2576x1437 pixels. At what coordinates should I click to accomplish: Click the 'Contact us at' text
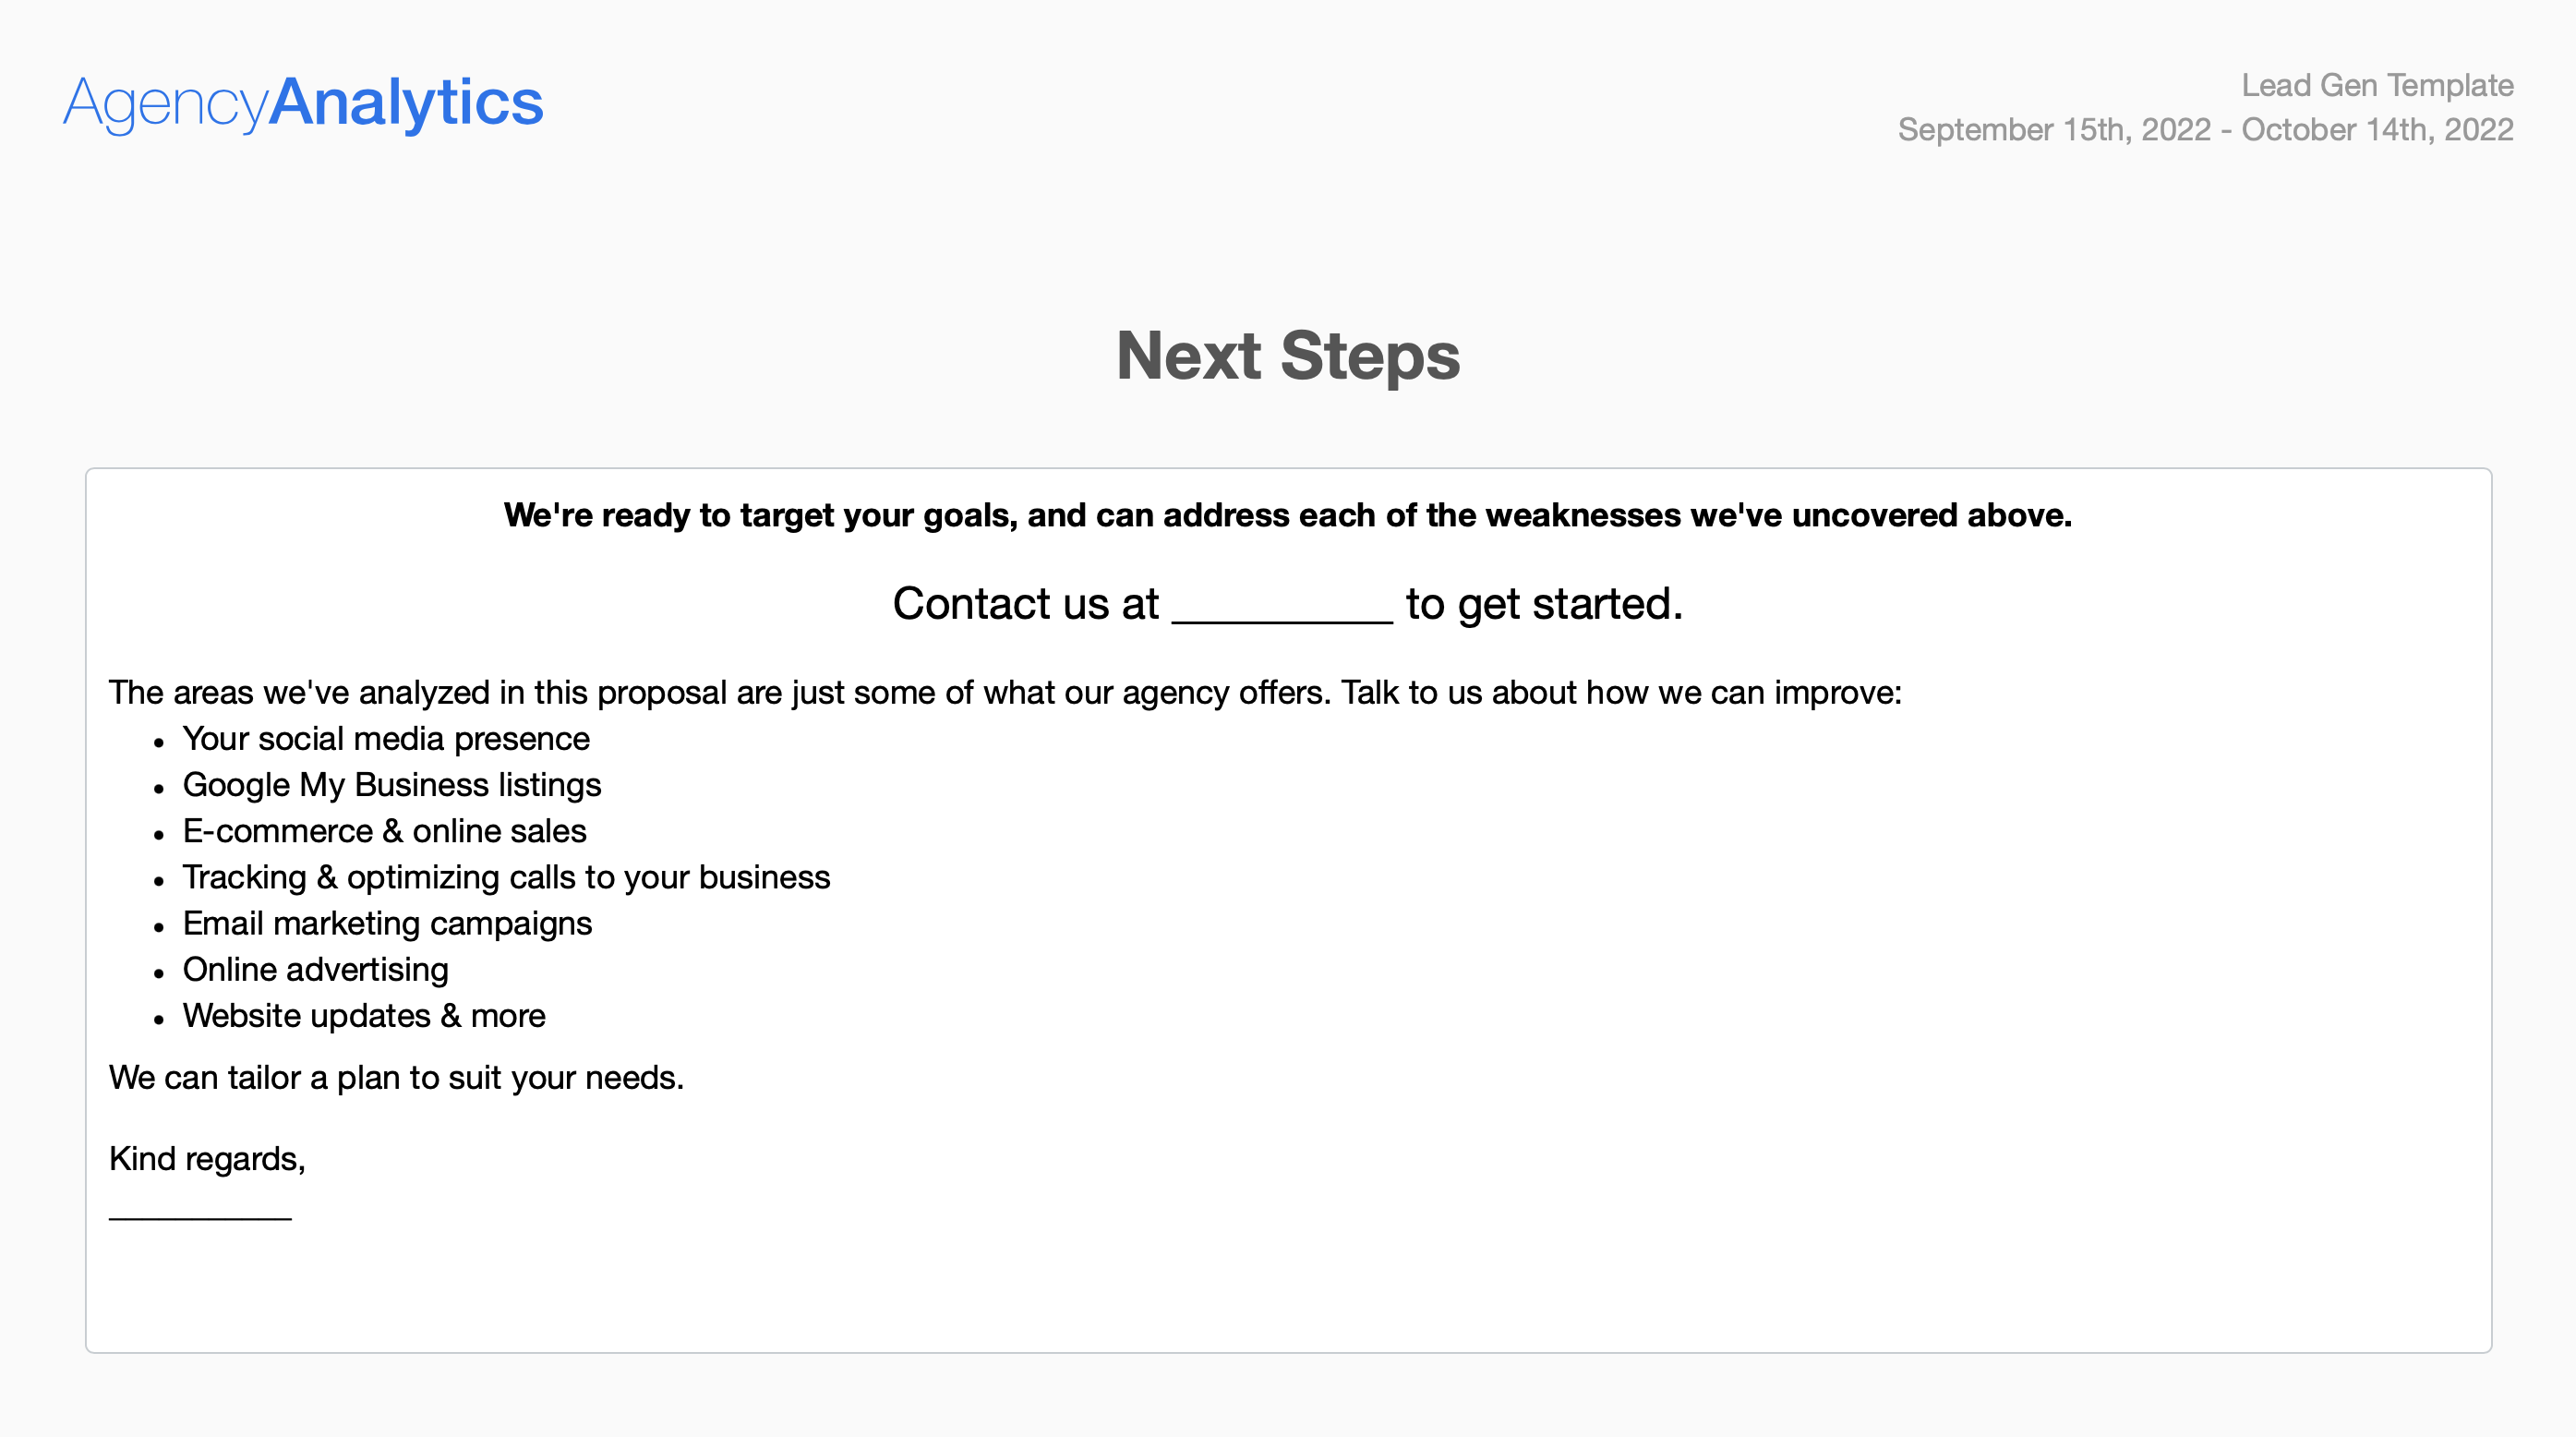coord(1025,604)
